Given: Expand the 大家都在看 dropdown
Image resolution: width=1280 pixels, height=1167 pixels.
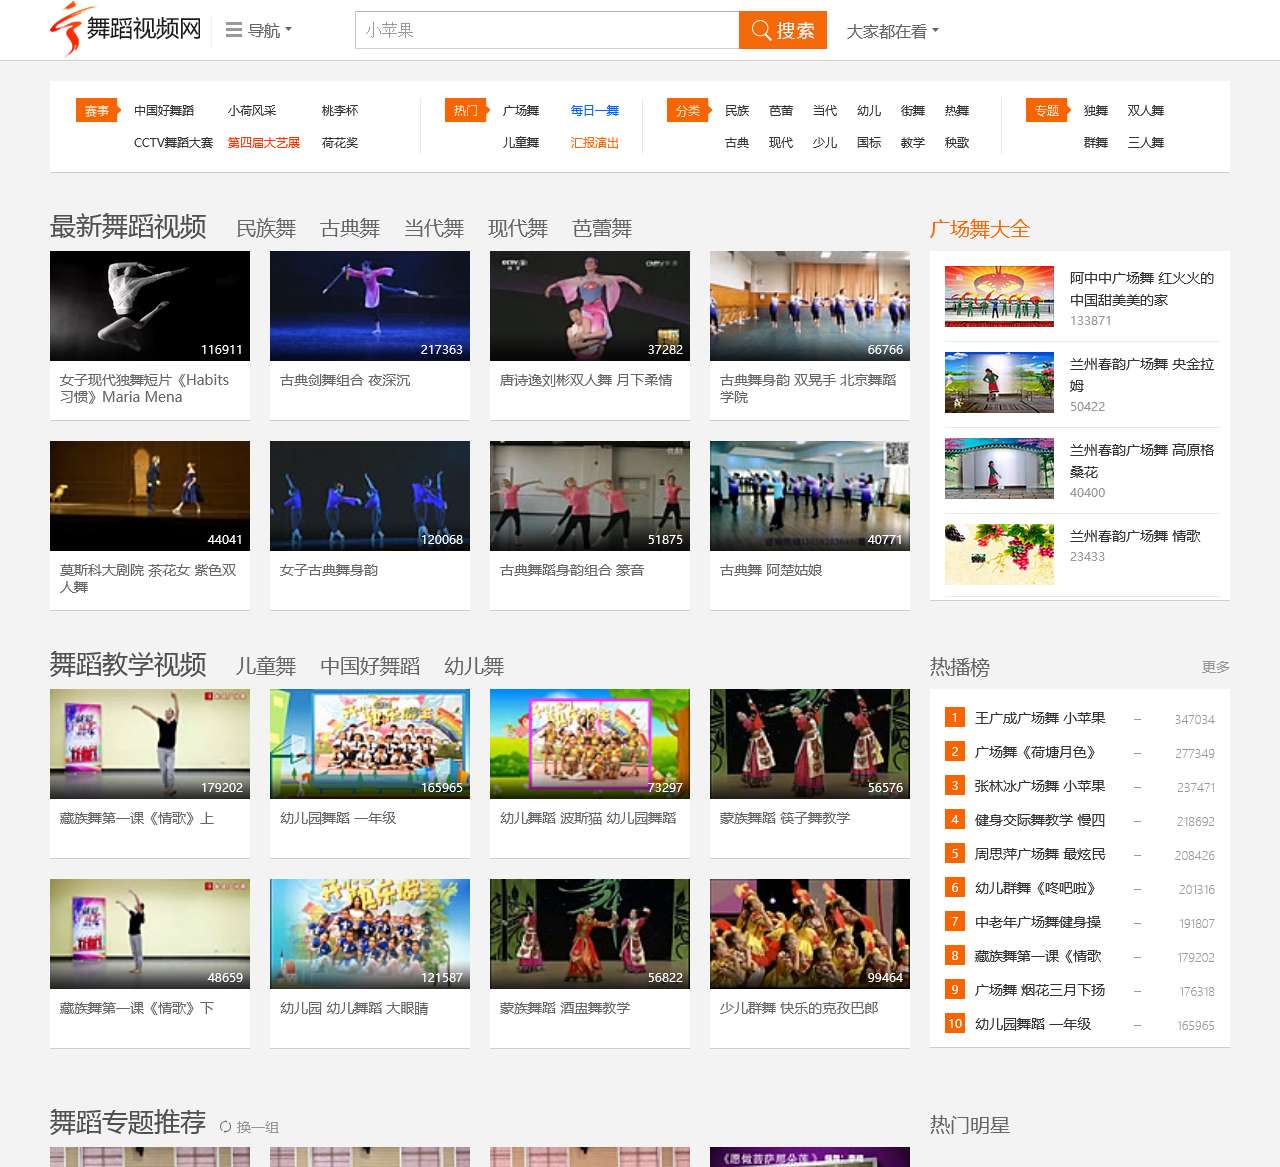Looking at the screenshot, I should coord(892,31).
